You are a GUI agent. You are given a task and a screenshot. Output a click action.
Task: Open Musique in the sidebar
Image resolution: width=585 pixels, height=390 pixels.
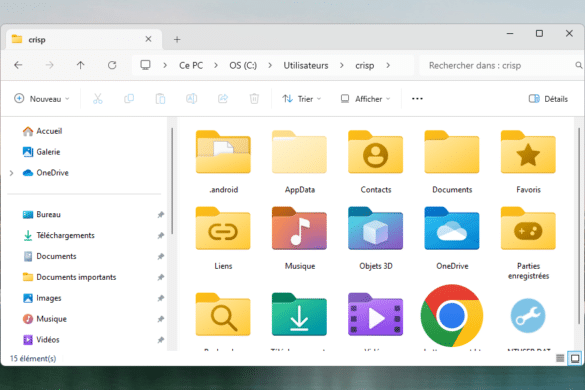tap(44, 319)
